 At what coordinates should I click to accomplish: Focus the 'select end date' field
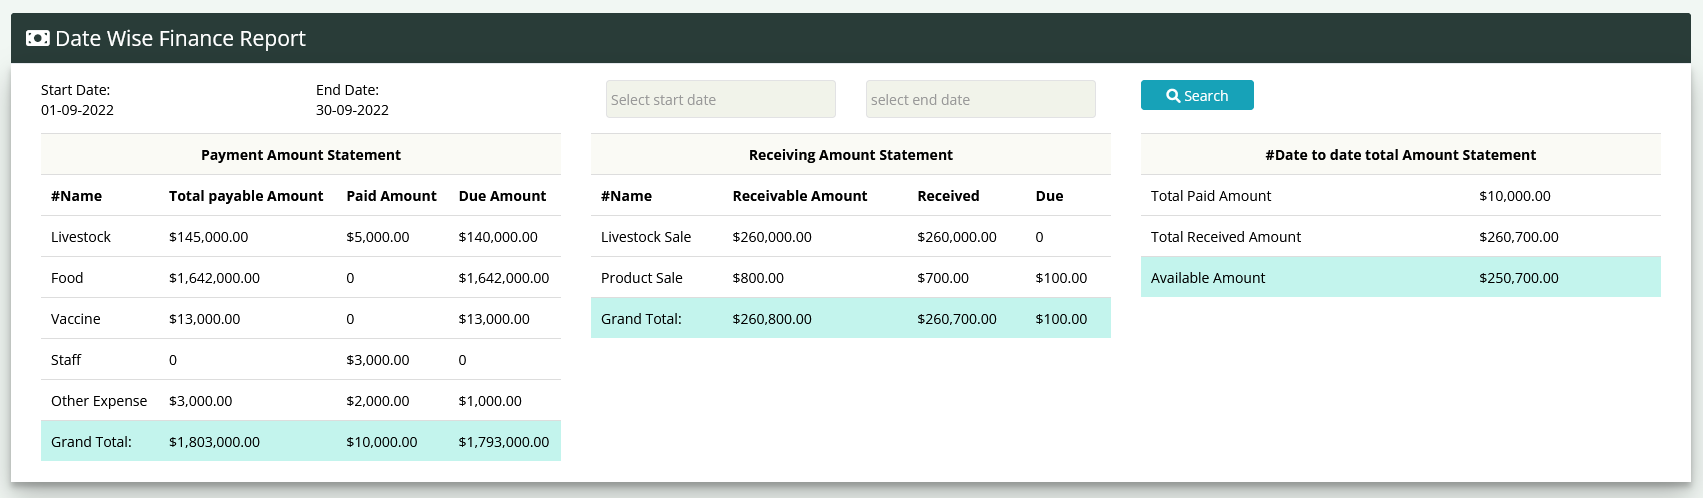[x=980, y=99]
